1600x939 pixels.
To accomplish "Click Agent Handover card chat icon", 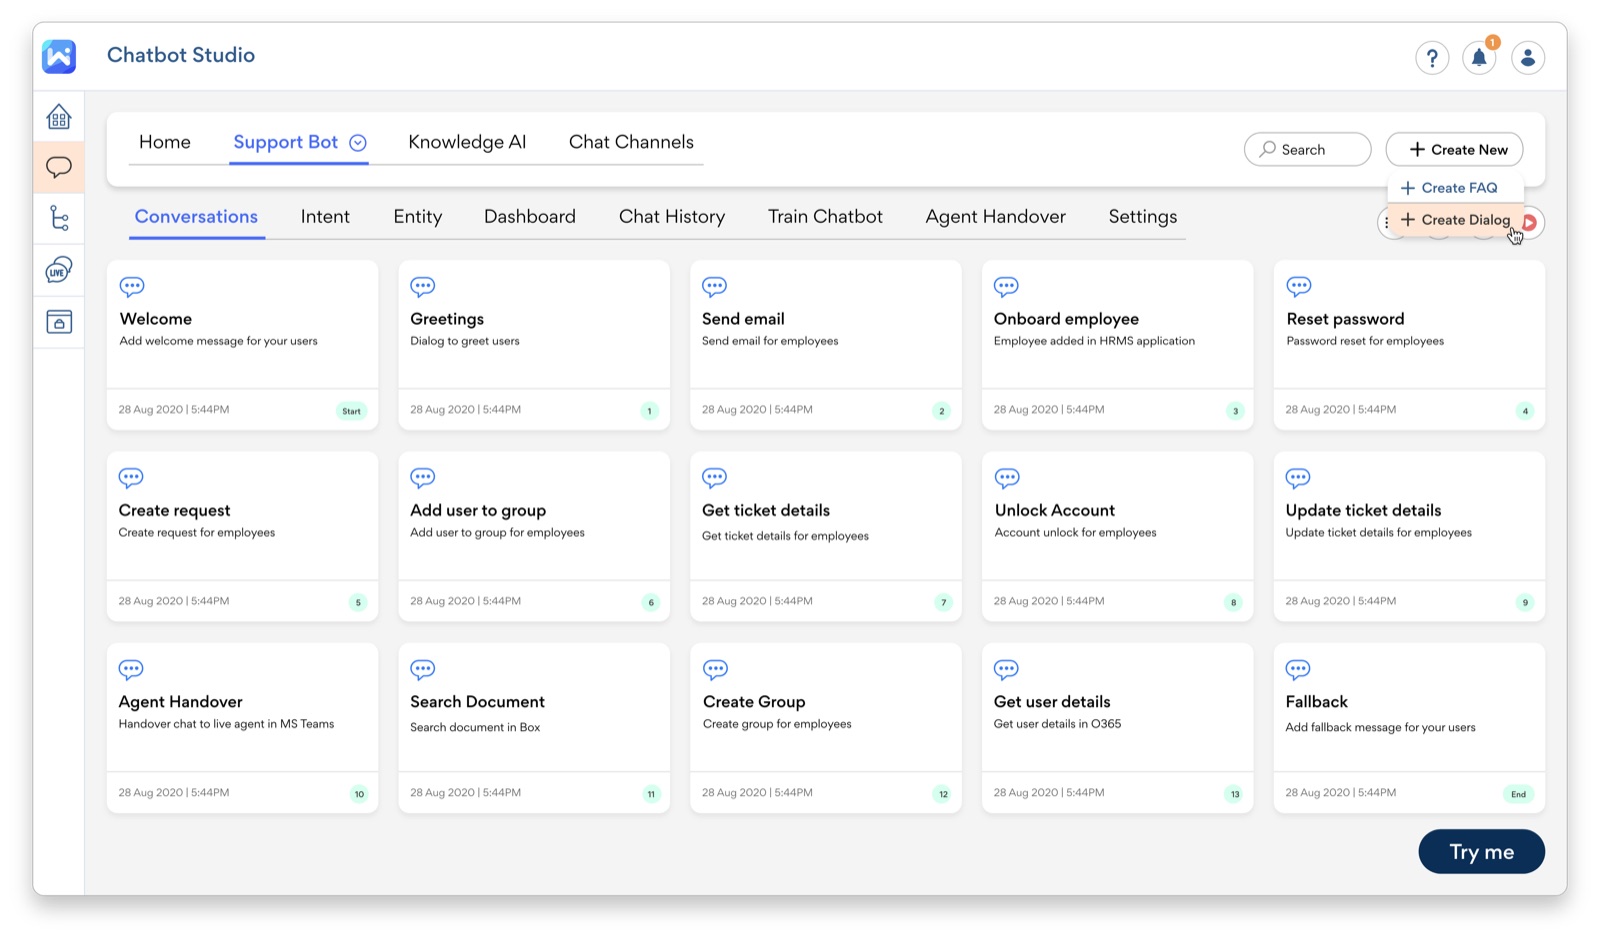I will point(131,669).
